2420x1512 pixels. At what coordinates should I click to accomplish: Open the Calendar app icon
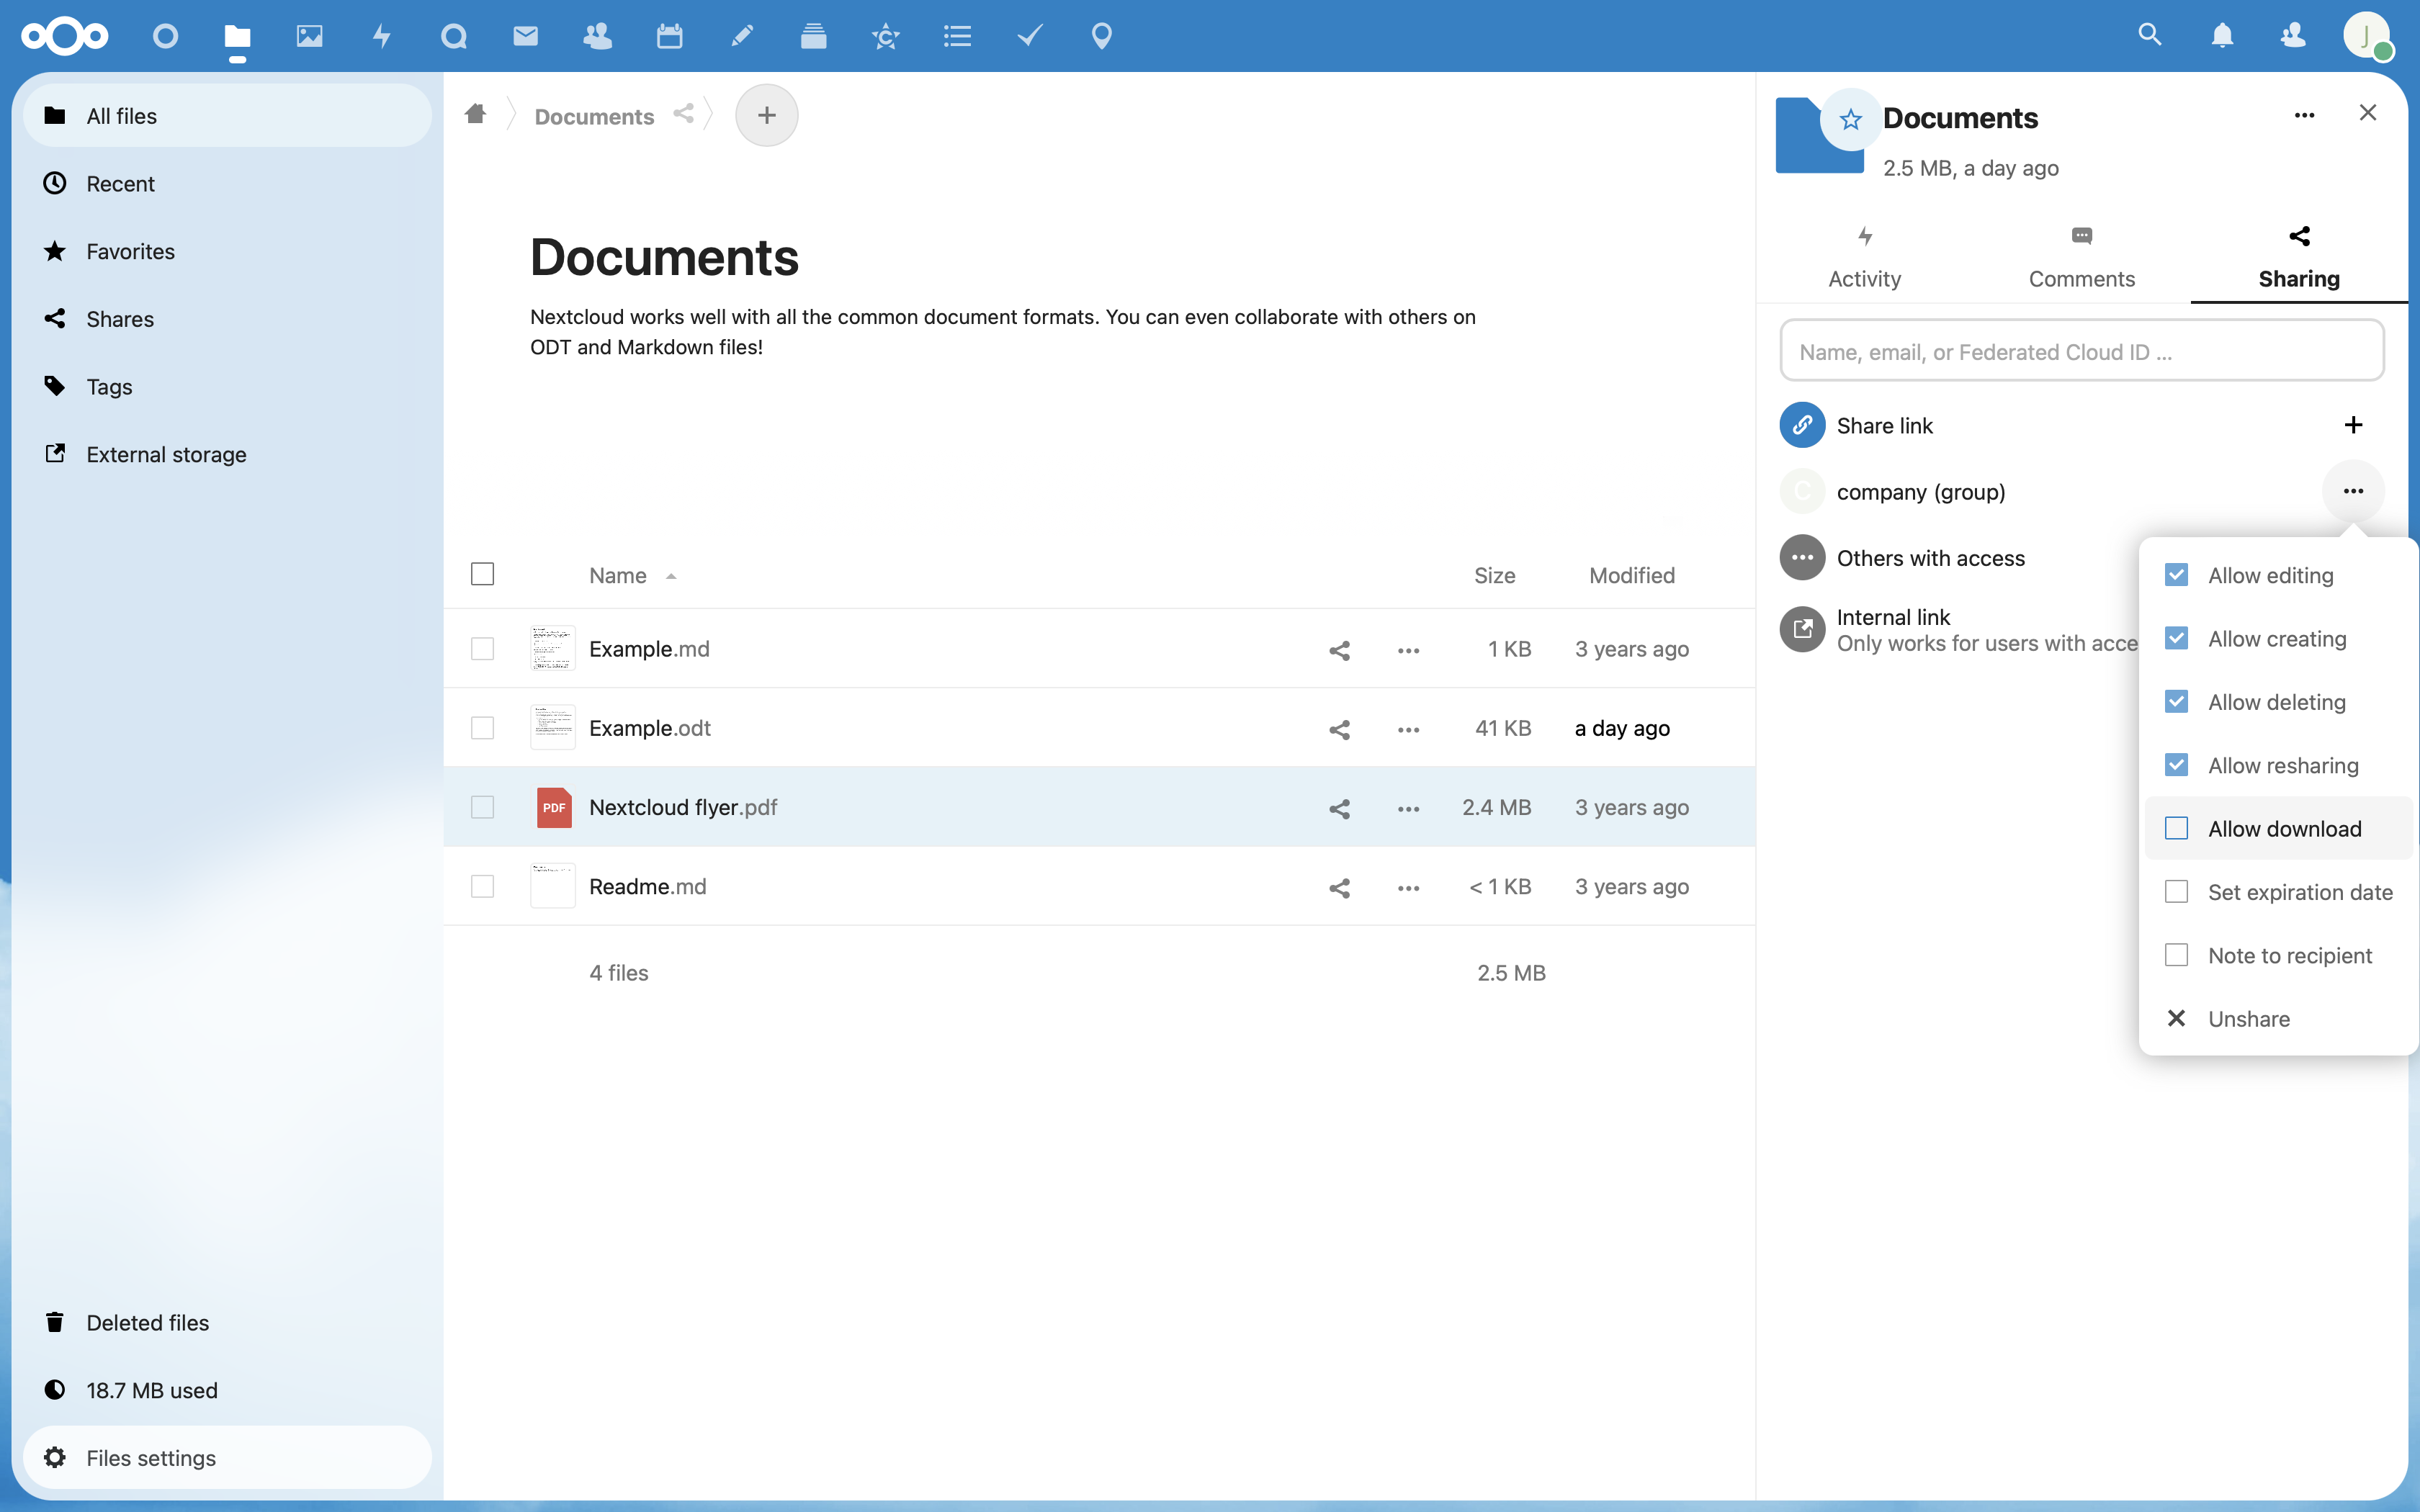pyautogui.click(x=669, y=36)
